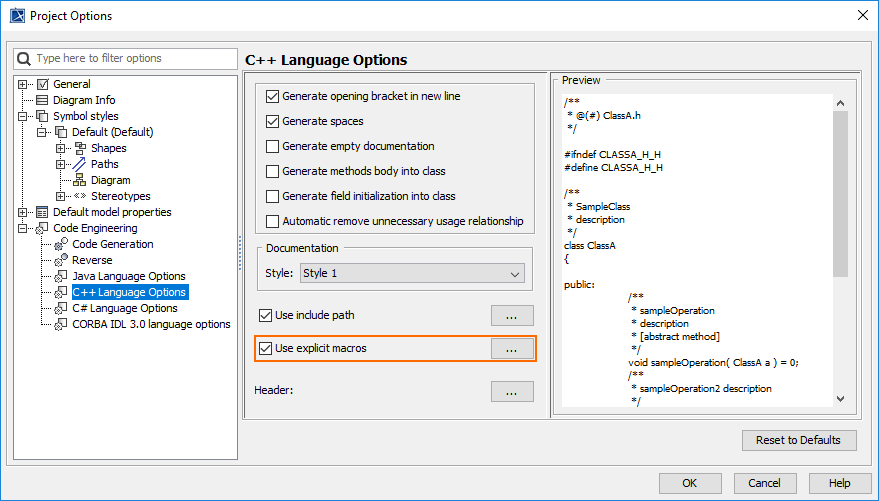Click the Preview pane vertical scrollbar
The width and height of the screenshot is (879, 501).
click(840, 192)
